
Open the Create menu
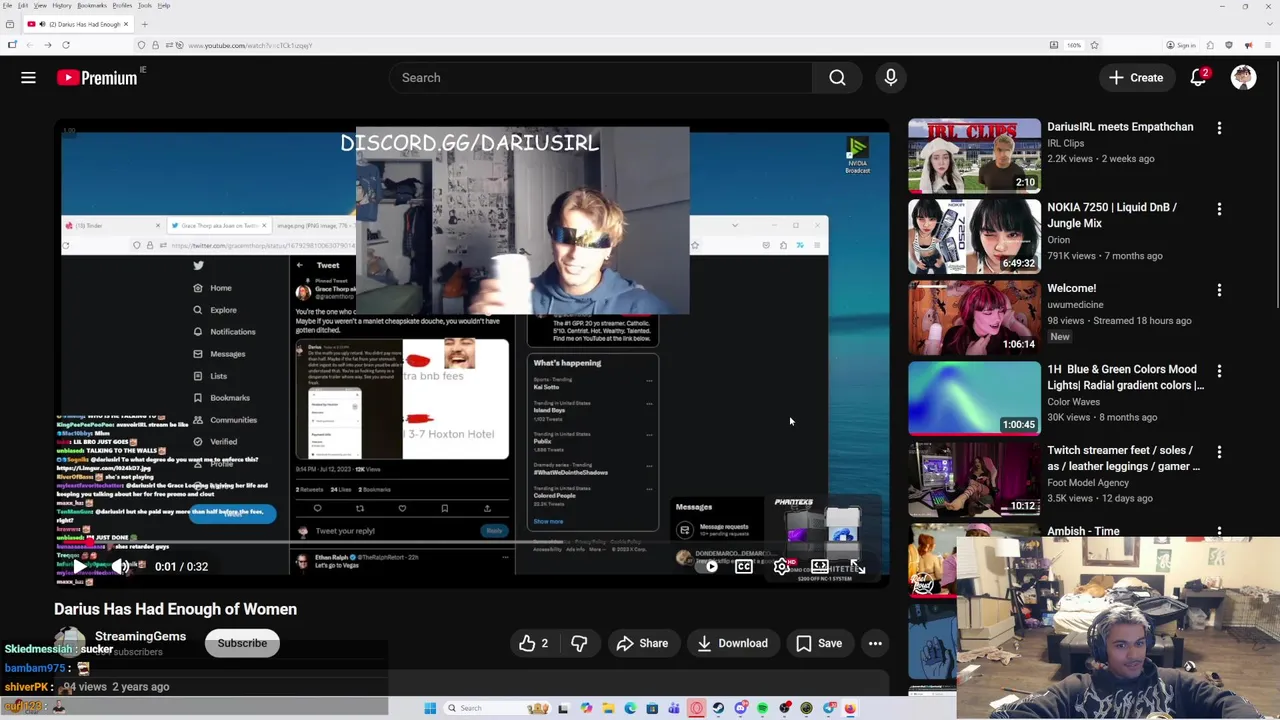click(x=1136, y=78)
